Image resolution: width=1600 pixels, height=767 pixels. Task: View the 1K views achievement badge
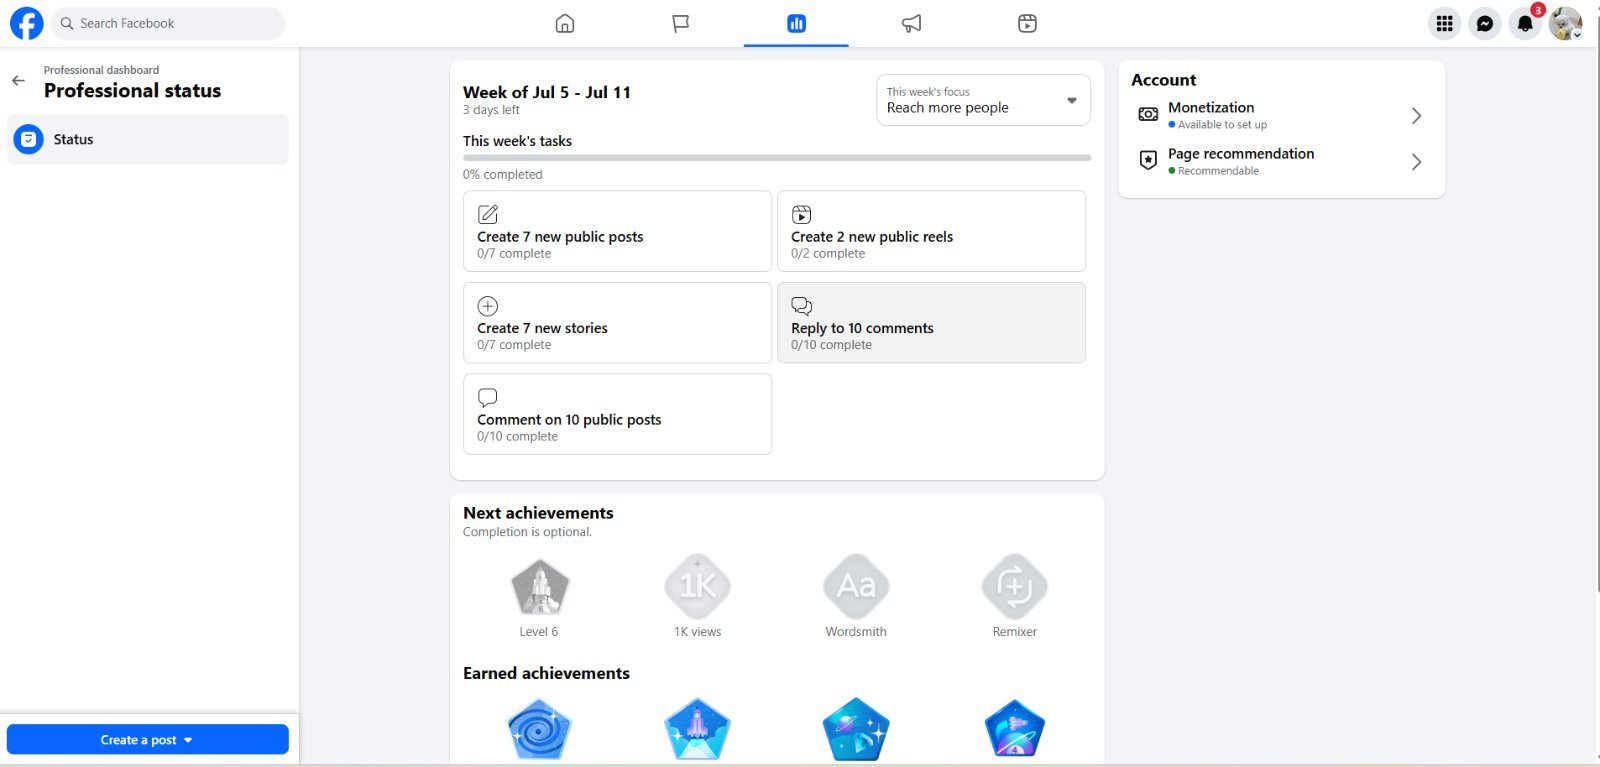pyautogui.click(x=697, y=587)
